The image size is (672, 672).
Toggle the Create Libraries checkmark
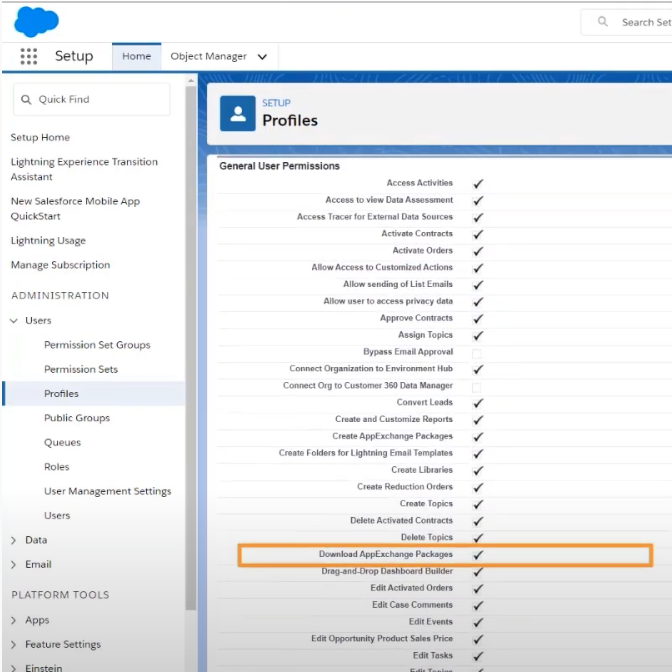477,471
